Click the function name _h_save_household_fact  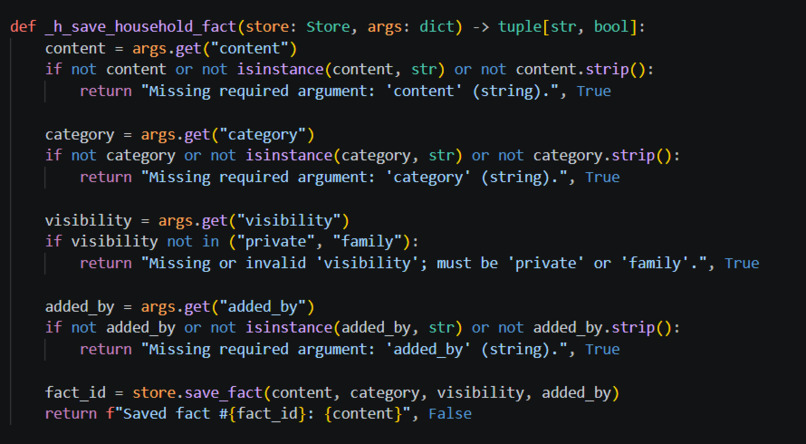click(x=142, y=27)
